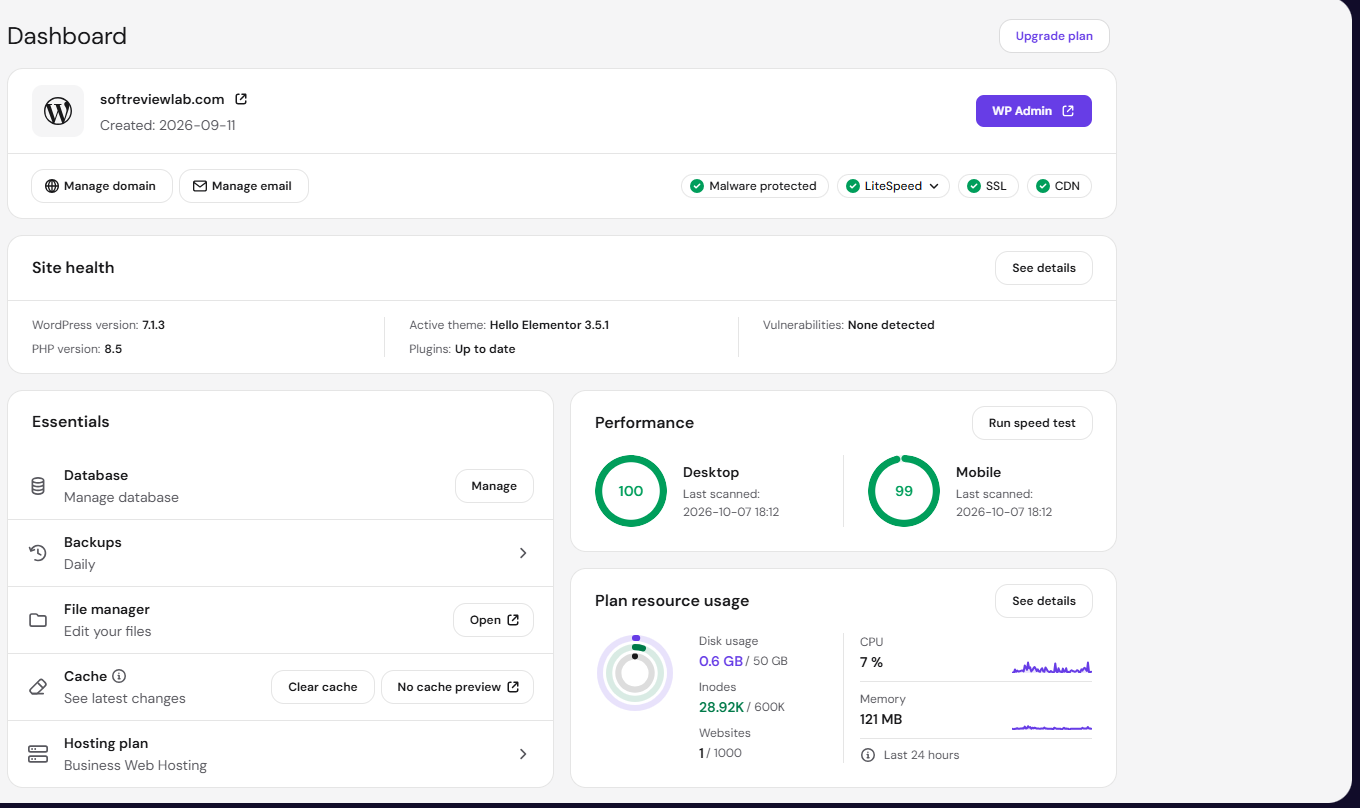
Task: Click the CPU usage sparkline graph
Action: coord(1051,666)
